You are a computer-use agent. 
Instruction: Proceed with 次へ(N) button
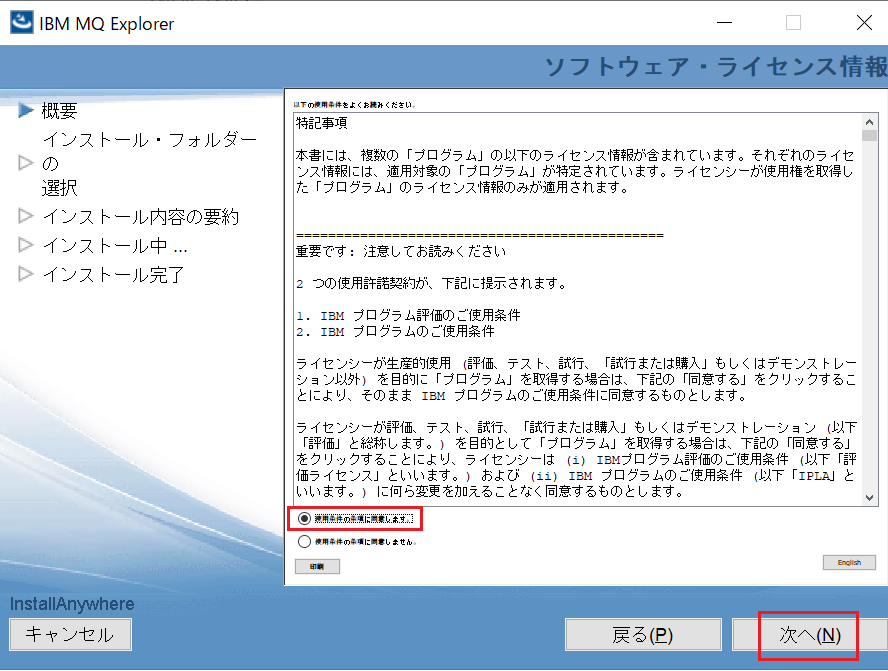point(810,635)
